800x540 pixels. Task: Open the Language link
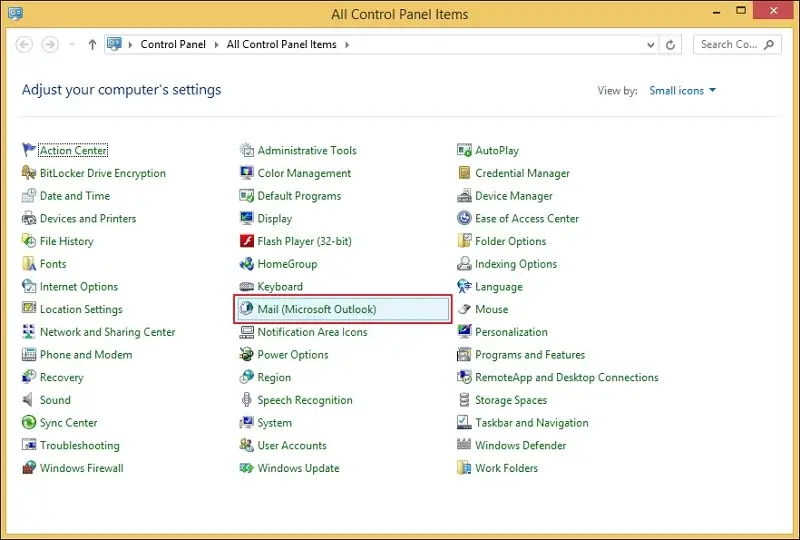498,287
